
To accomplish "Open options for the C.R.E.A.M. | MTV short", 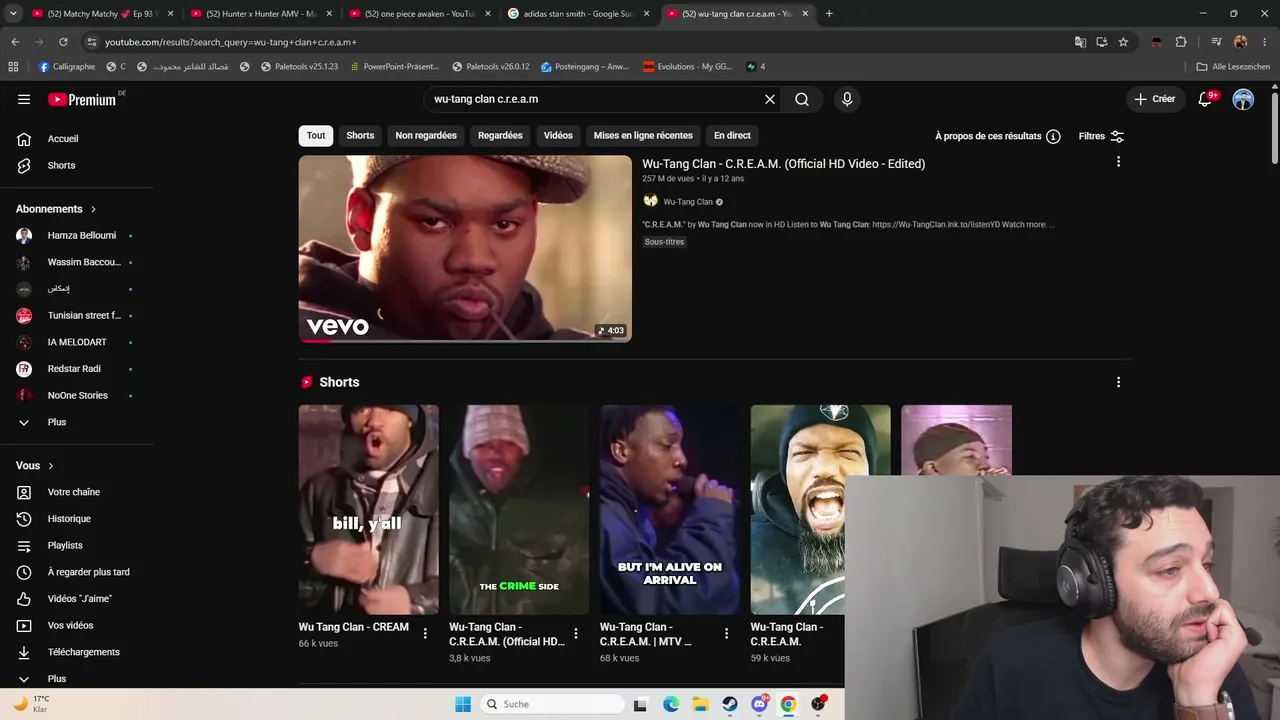I will [x=727, y=633].
